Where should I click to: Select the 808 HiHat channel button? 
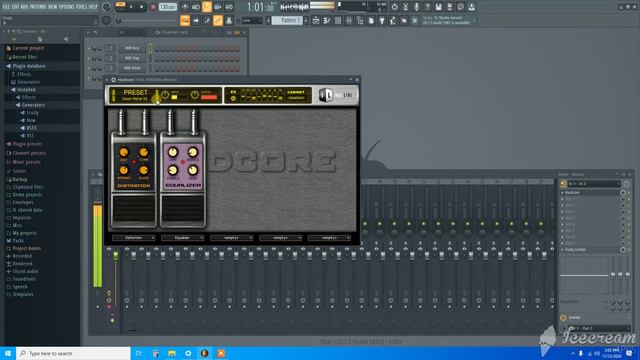click(x=132, y=68)
